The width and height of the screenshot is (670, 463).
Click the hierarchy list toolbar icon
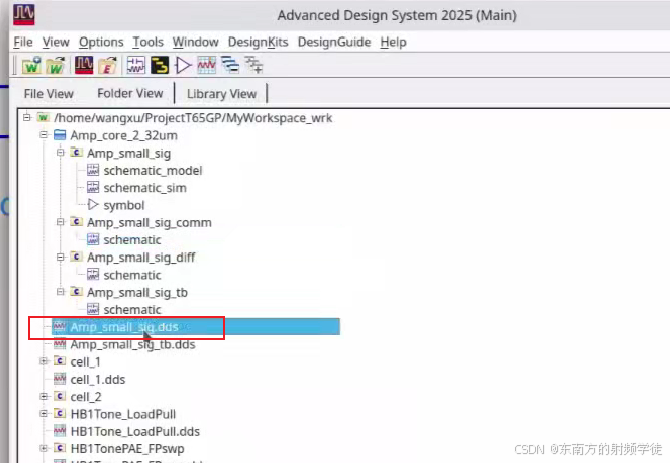230,65
